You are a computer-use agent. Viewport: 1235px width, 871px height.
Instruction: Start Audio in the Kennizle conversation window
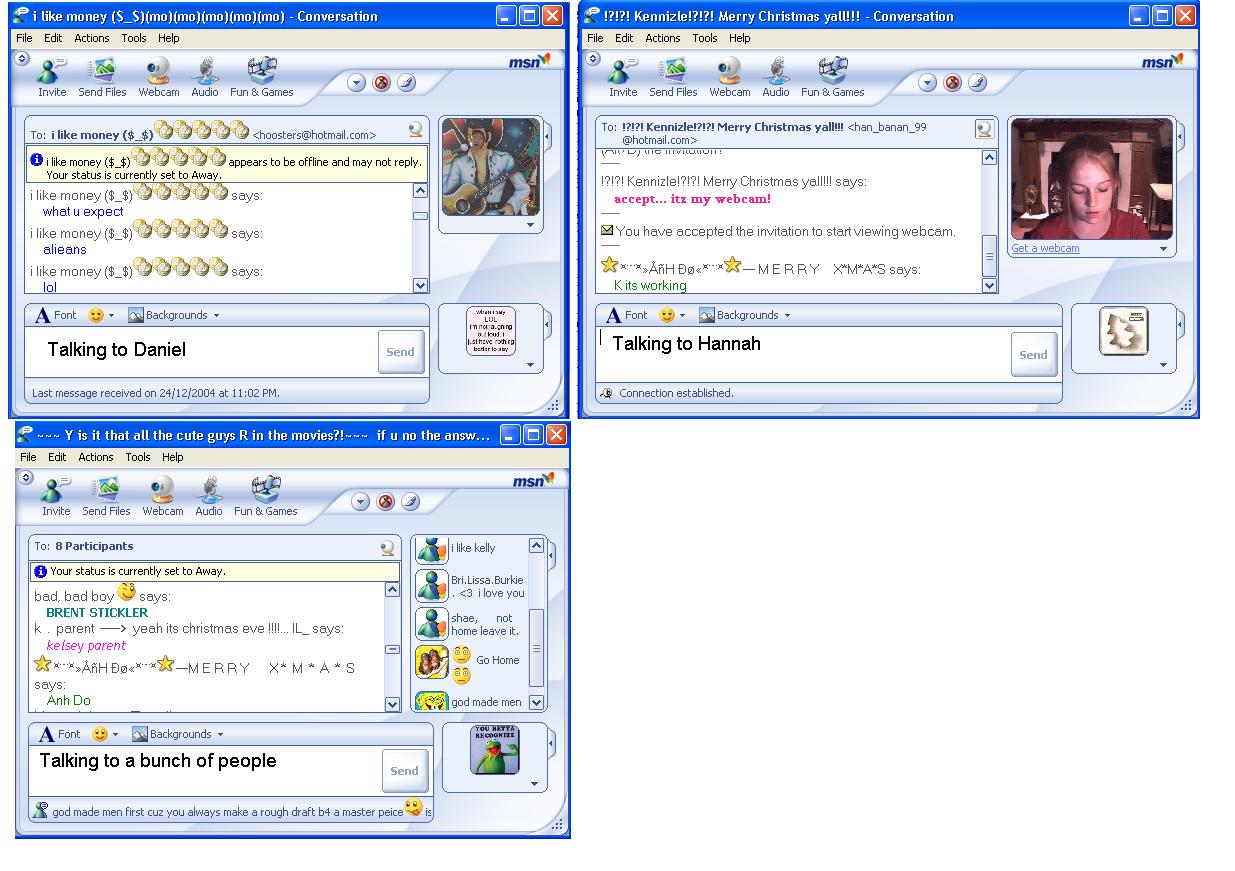tap(776, 78)
